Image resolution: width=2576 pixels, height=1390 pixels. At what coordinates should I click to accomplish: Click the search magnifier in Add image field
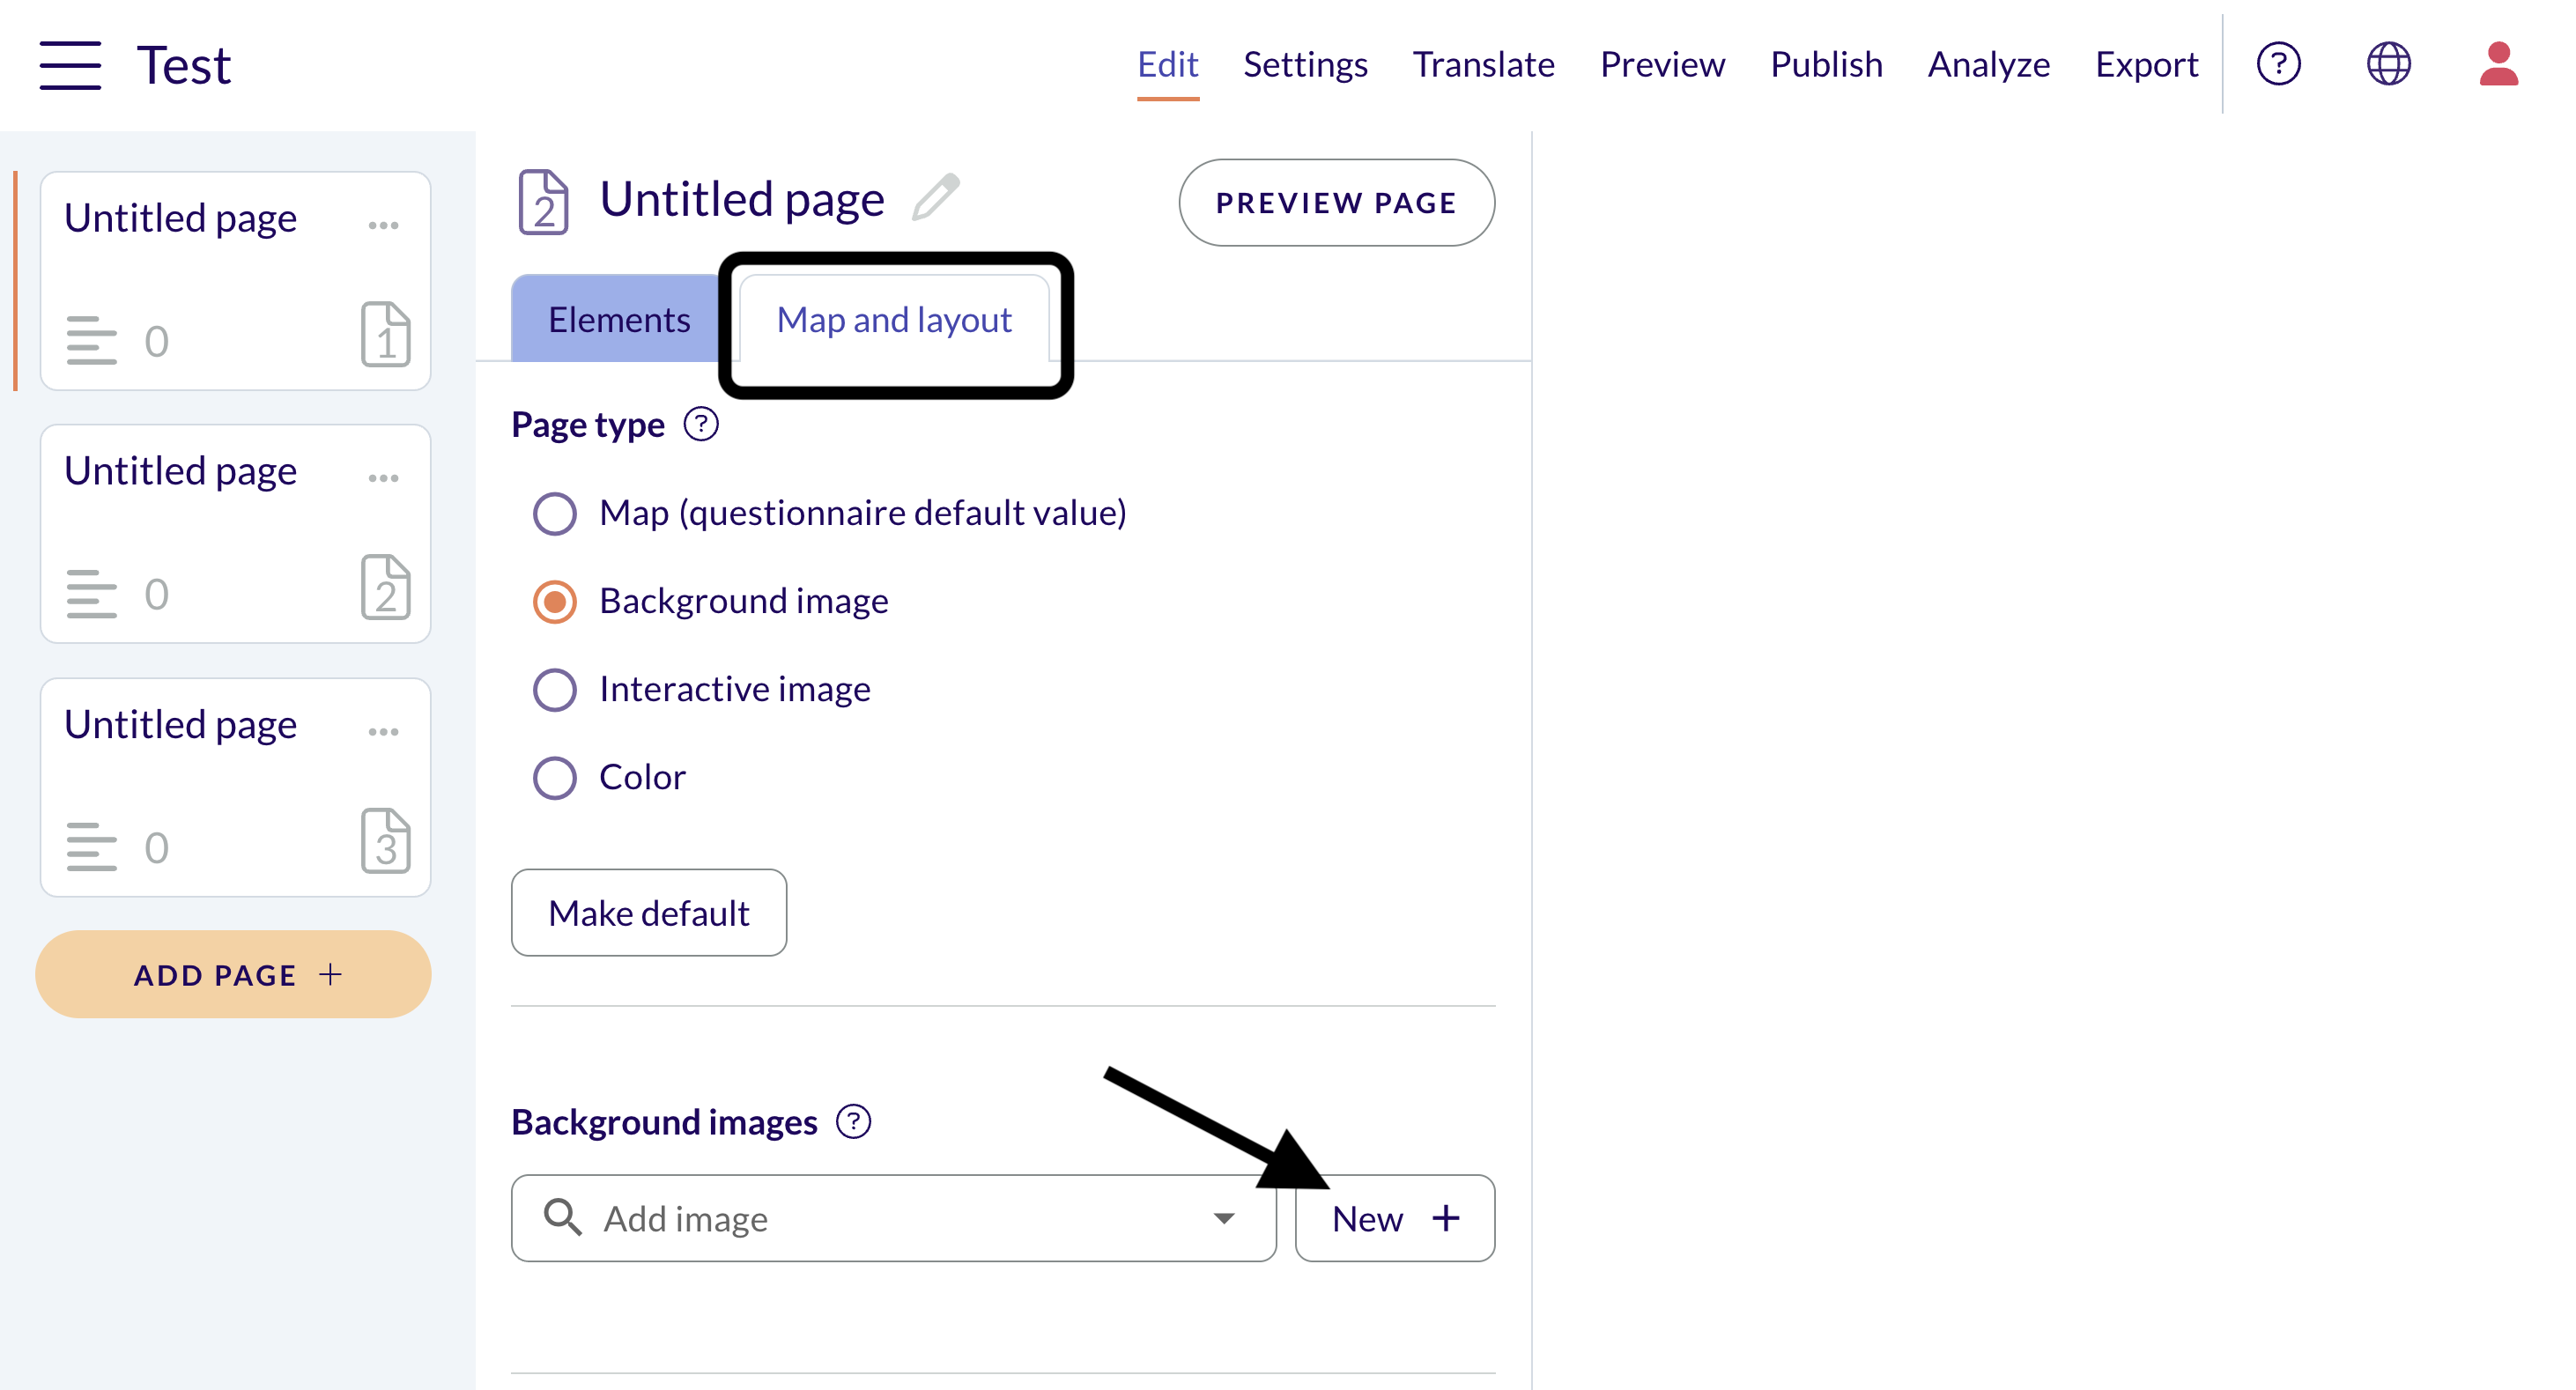pyautogui.click(x=562, y=1217)
